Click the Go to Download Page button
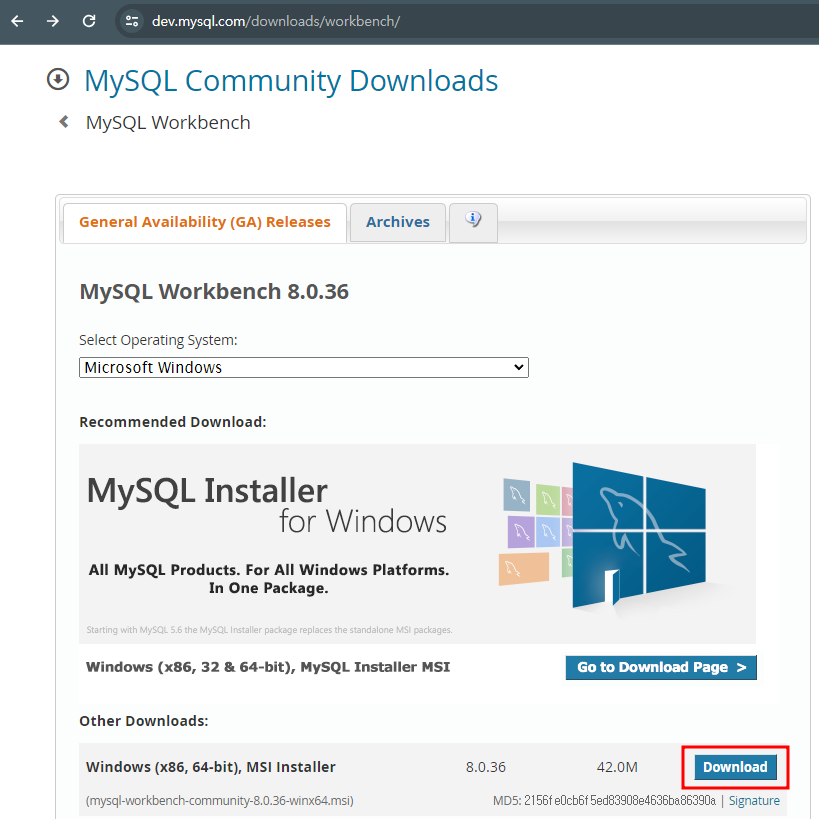Viewport: 819px width, 819px height. [660, 667]
